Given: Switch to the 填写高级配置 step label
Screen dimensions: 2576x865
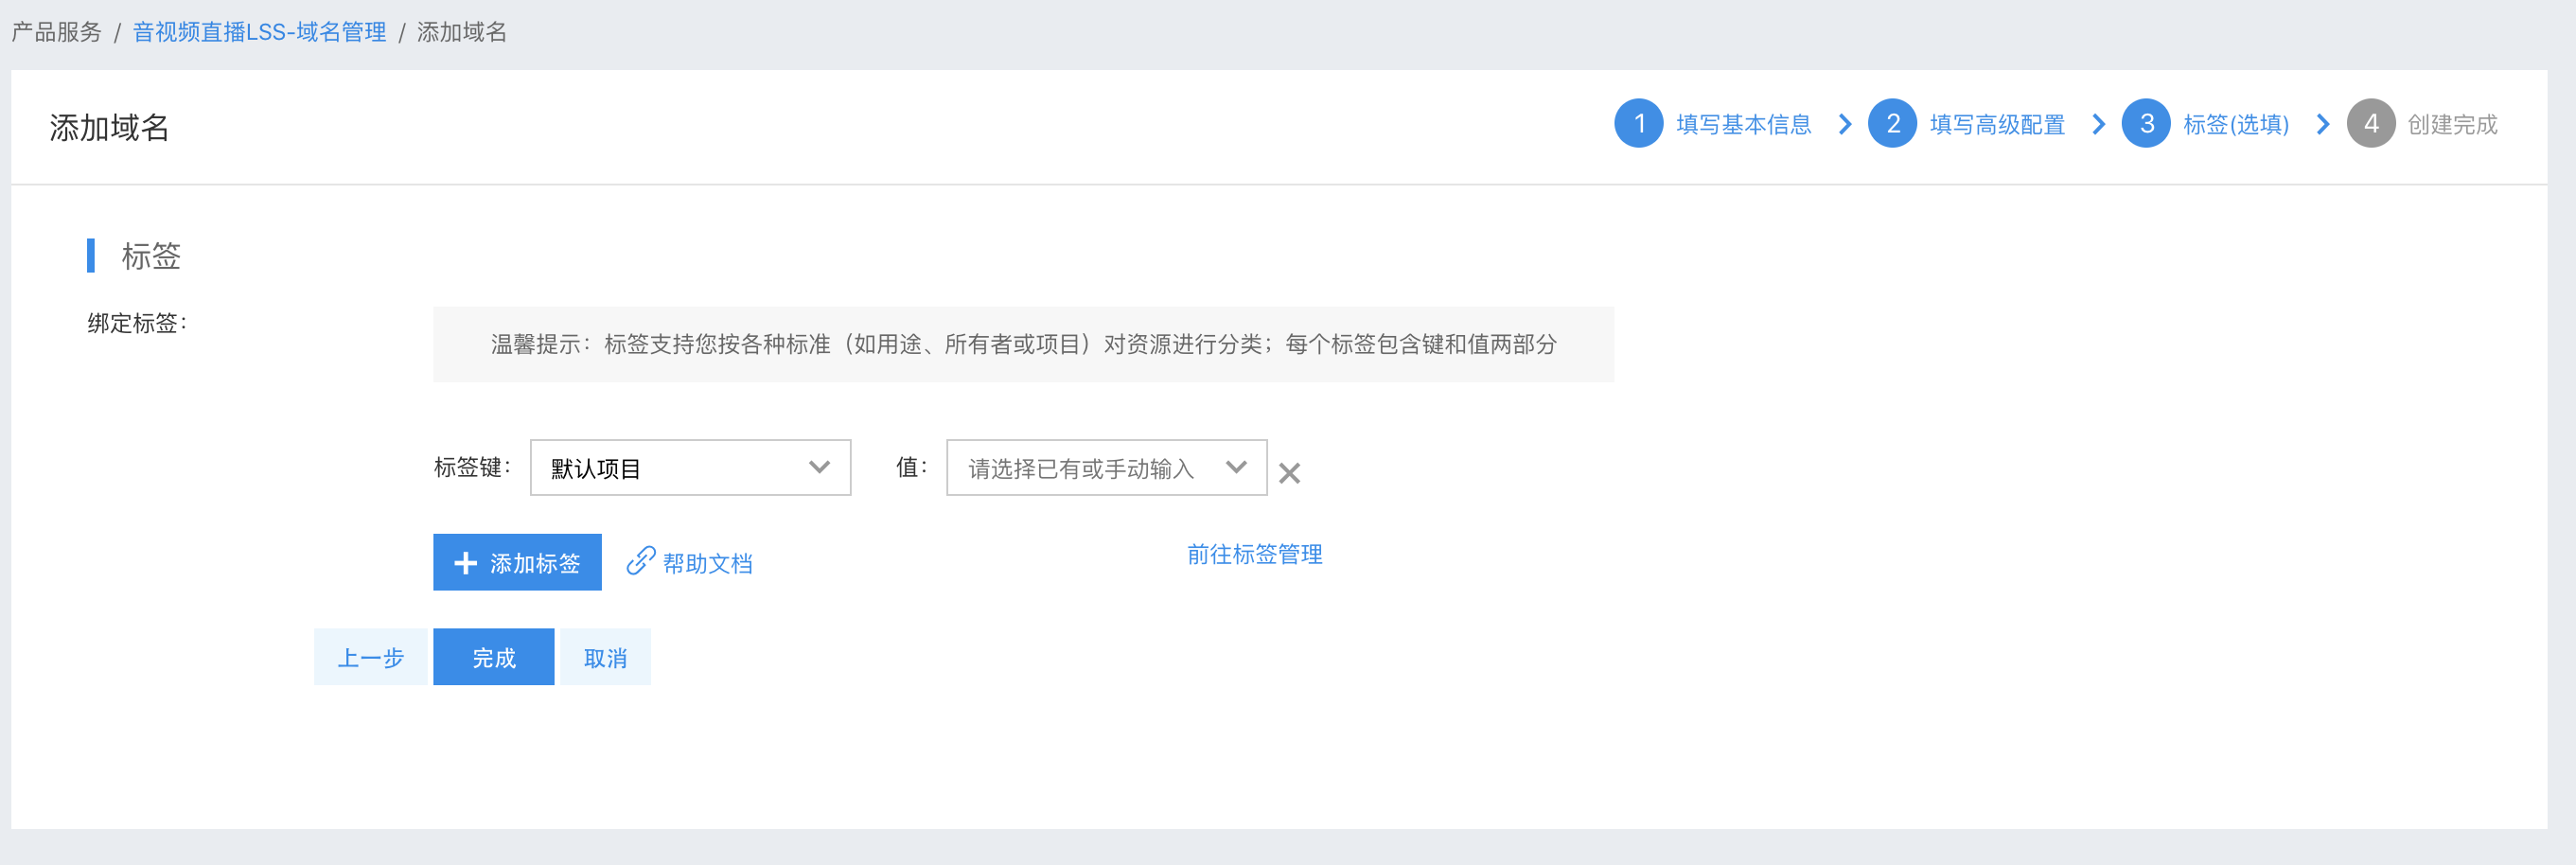Looking at the screenshot, I should point(1997,124).
